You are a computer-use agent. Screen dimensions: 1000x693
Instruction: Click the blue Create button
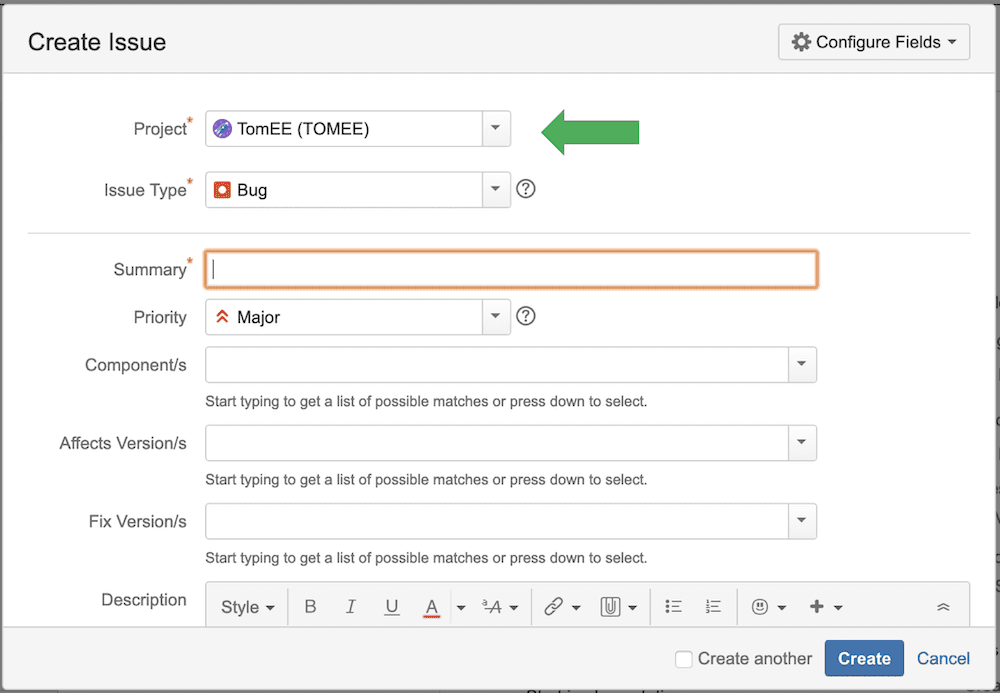864,658
